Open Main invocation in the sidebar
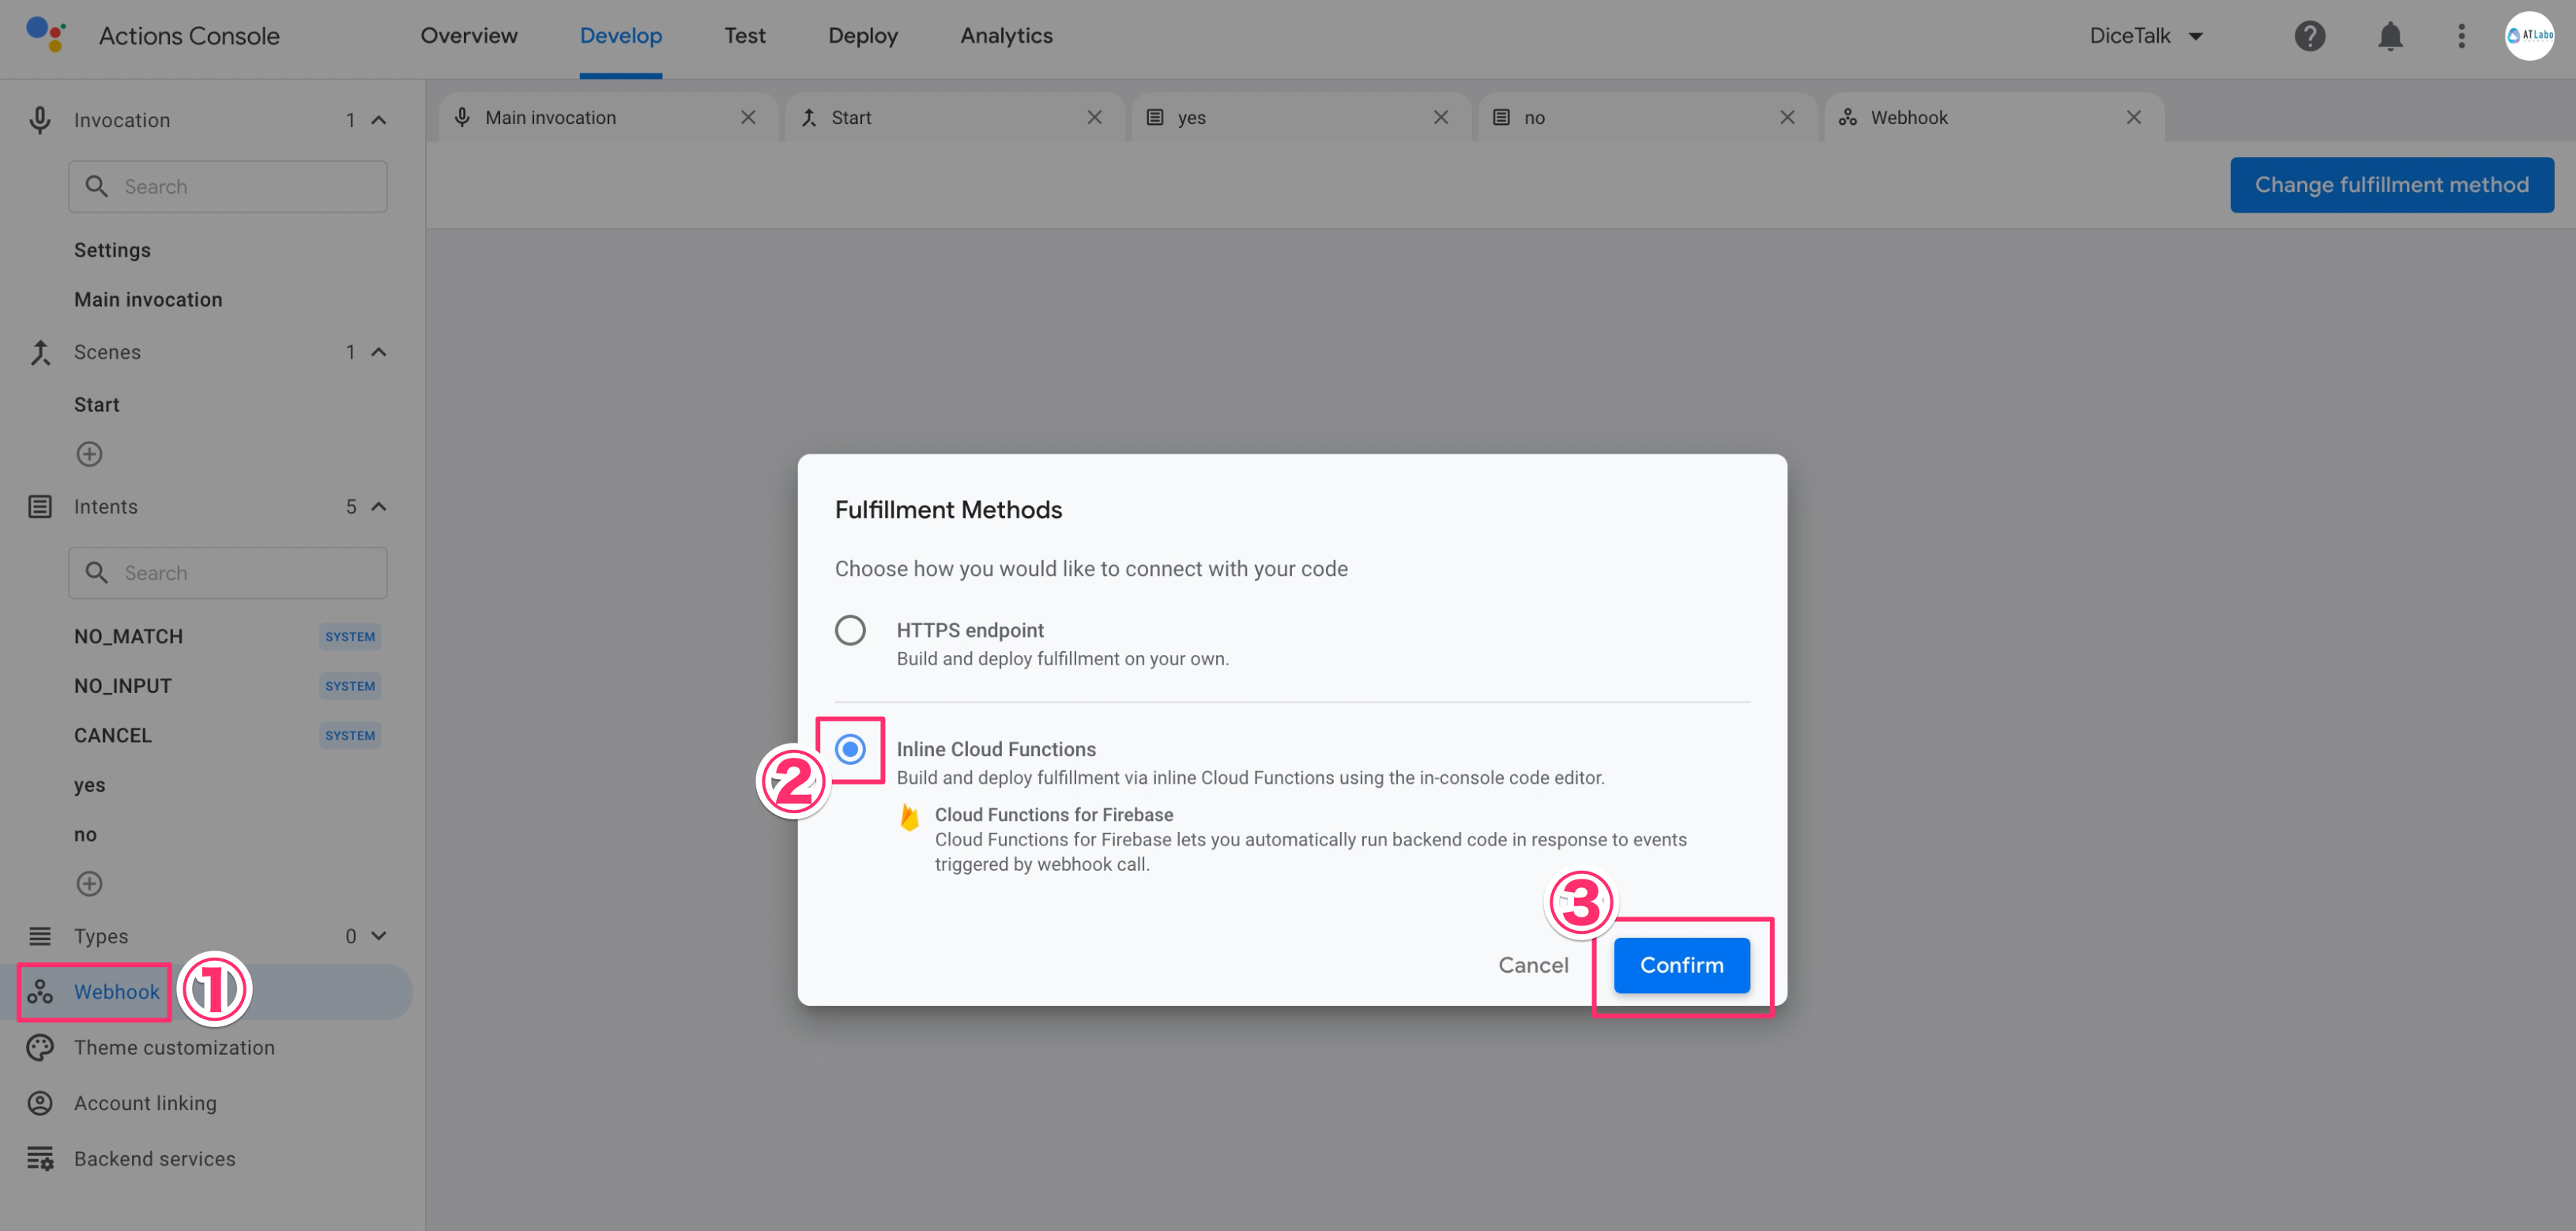2576x1231 pixels. (148, 300)
